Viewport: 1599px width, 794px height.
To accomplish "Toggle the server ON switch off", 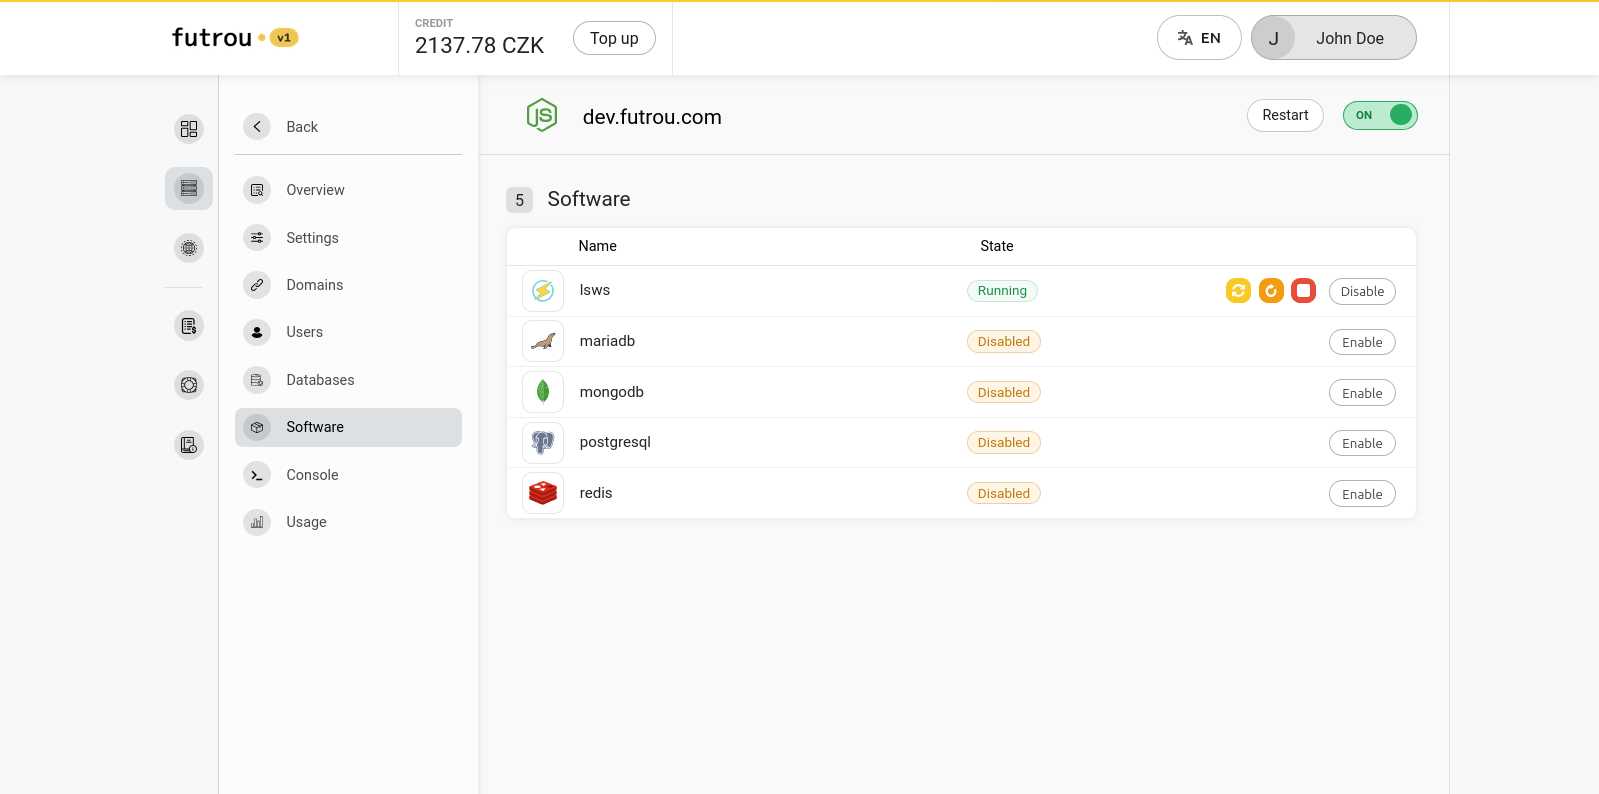I will pyautogui.click(x=1380, y=115).
